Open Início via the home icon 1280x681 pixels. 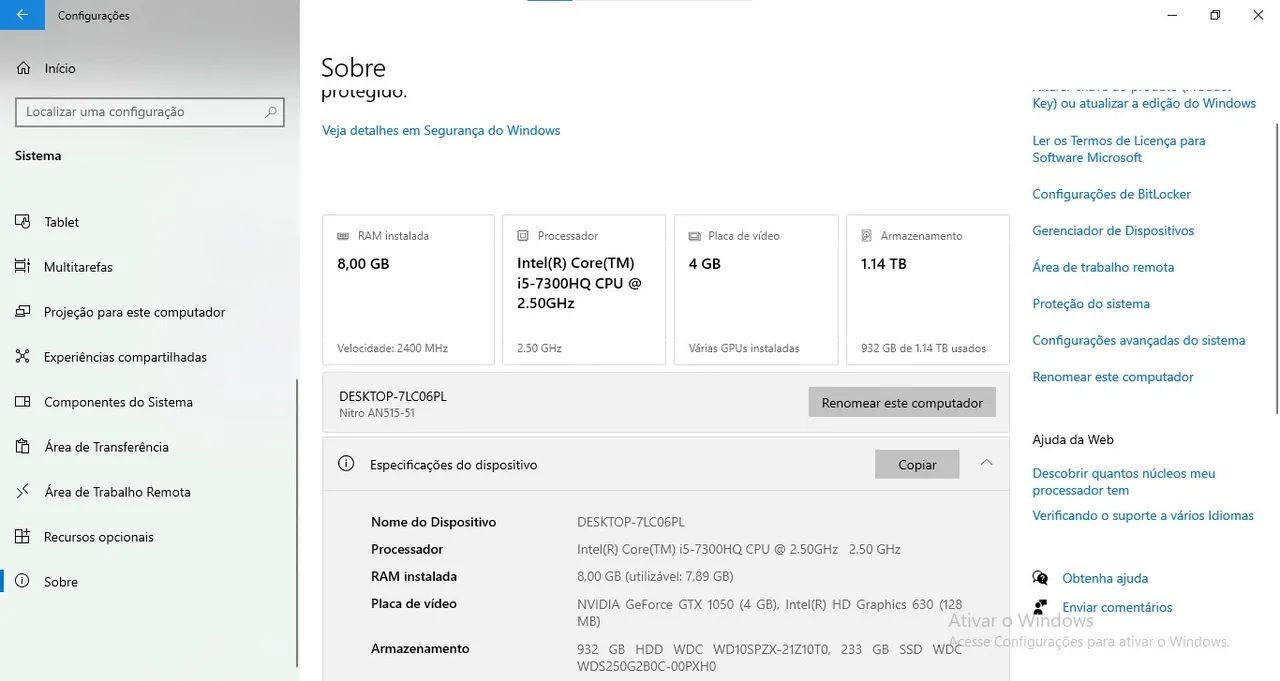tap(24, 69)
